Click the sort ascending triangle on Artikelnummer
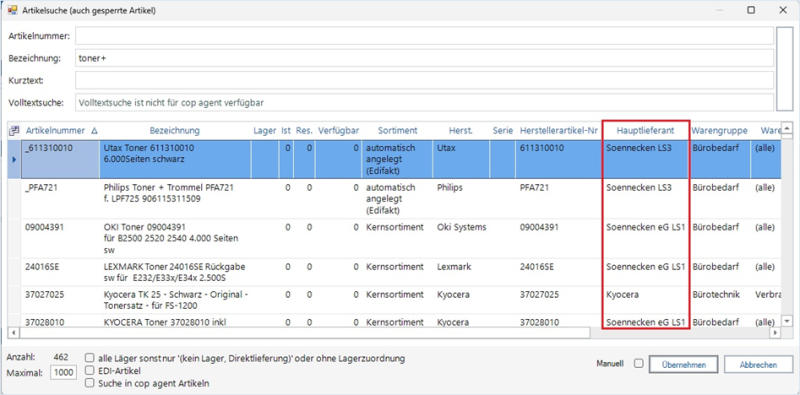 click(94, 131)
